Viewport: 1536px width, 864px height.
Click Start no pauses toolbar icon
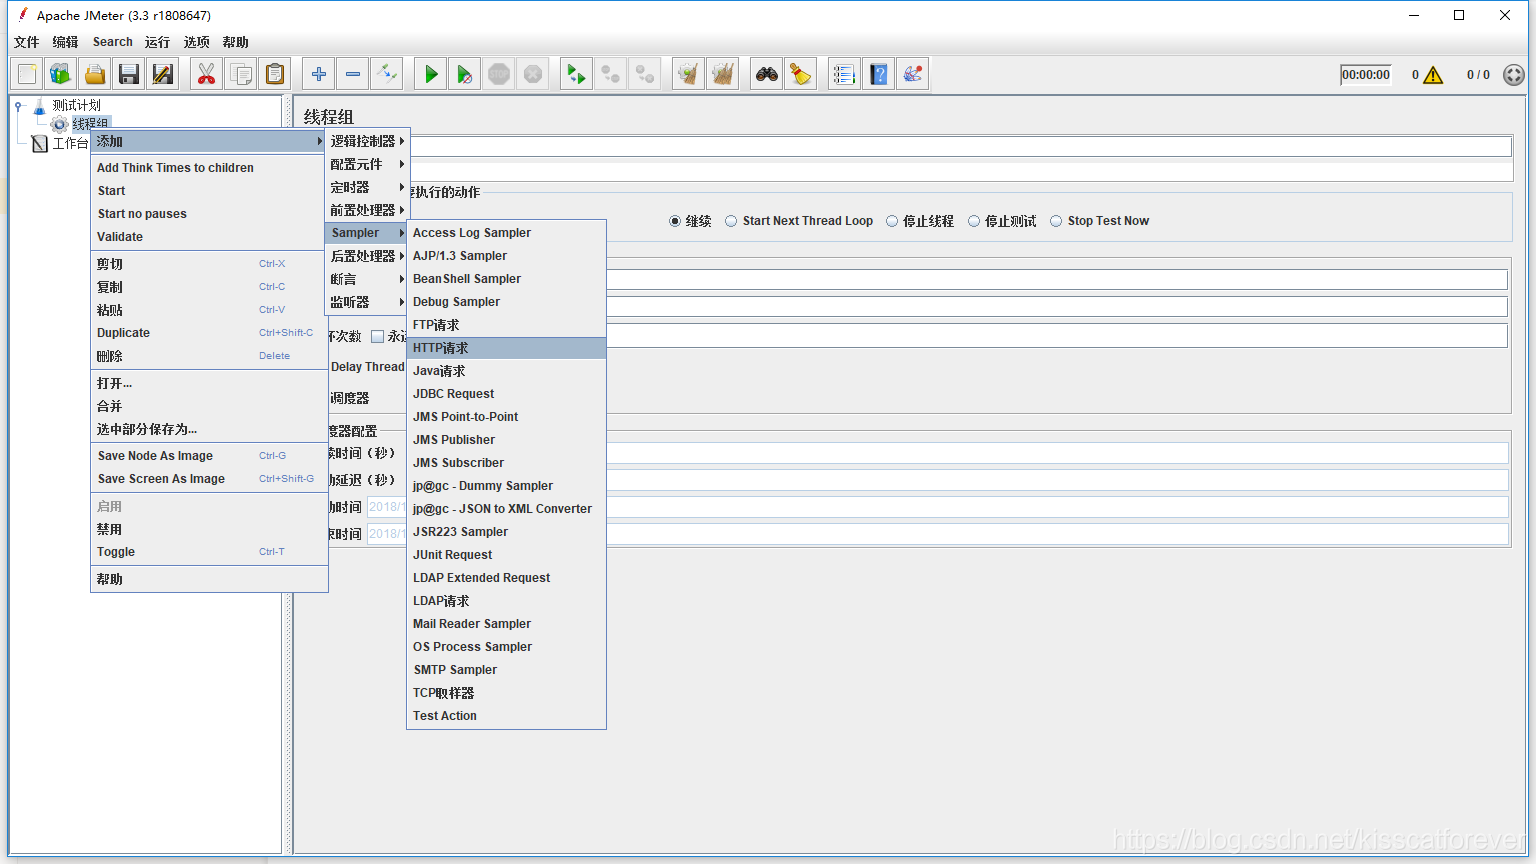465,74
